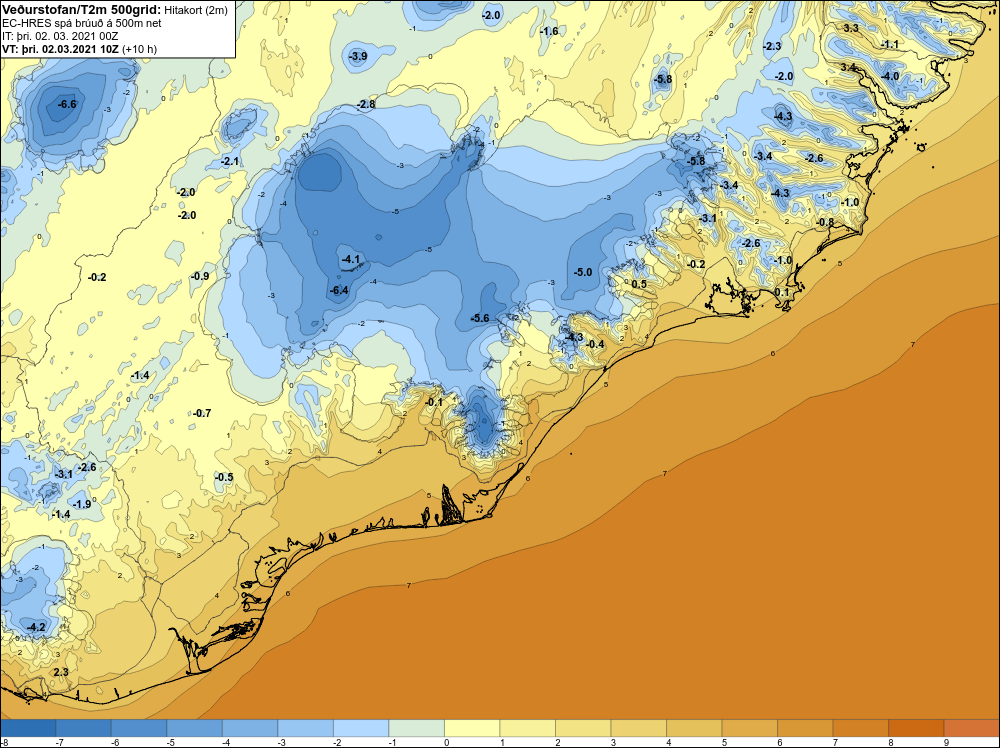Screen dimensions: 1000x748
Task: Click the -2.1 temperature label
Action: [230, 161]
